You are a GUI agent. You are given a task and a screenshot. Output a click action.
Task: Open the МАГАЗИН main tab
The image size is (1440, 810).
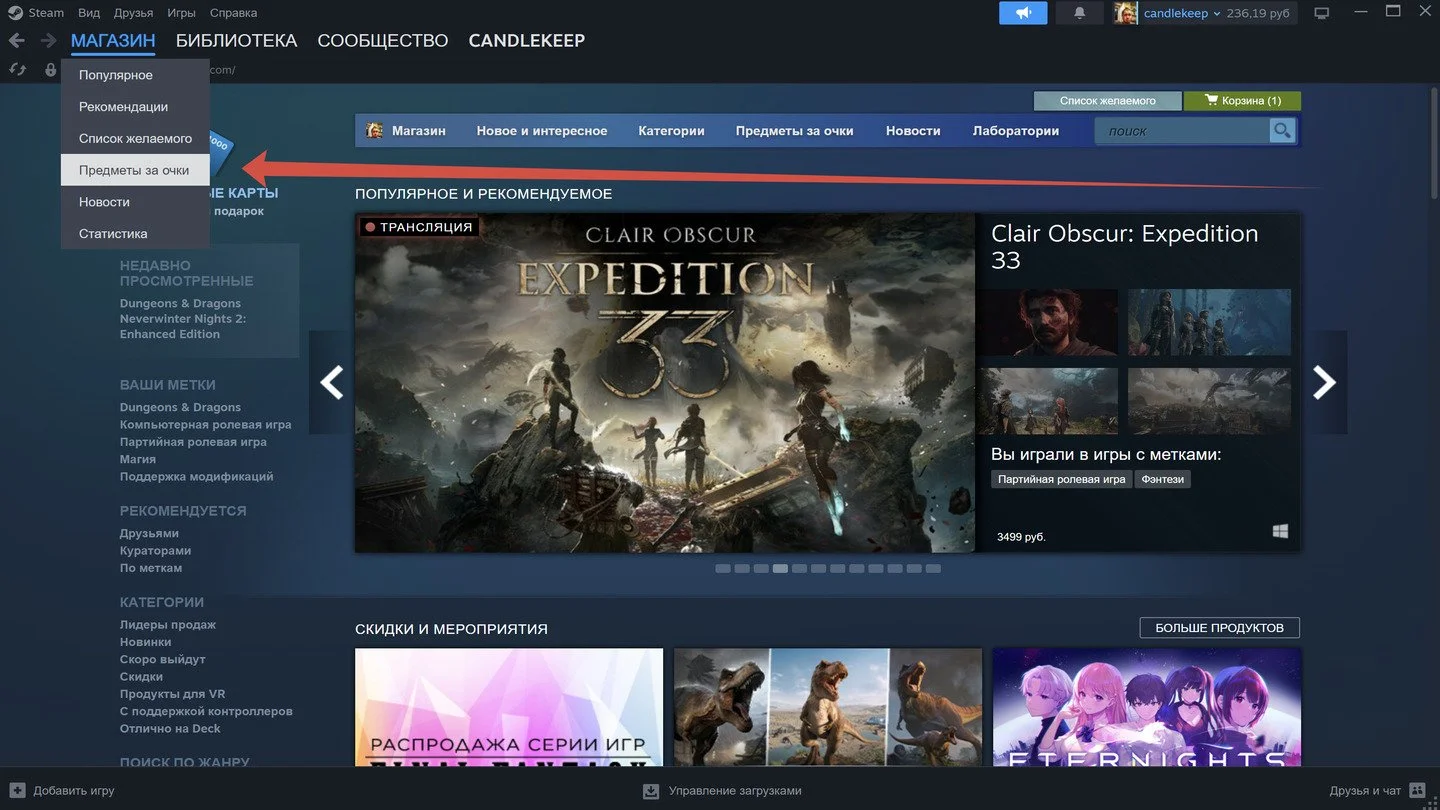(x=113, y=41)
